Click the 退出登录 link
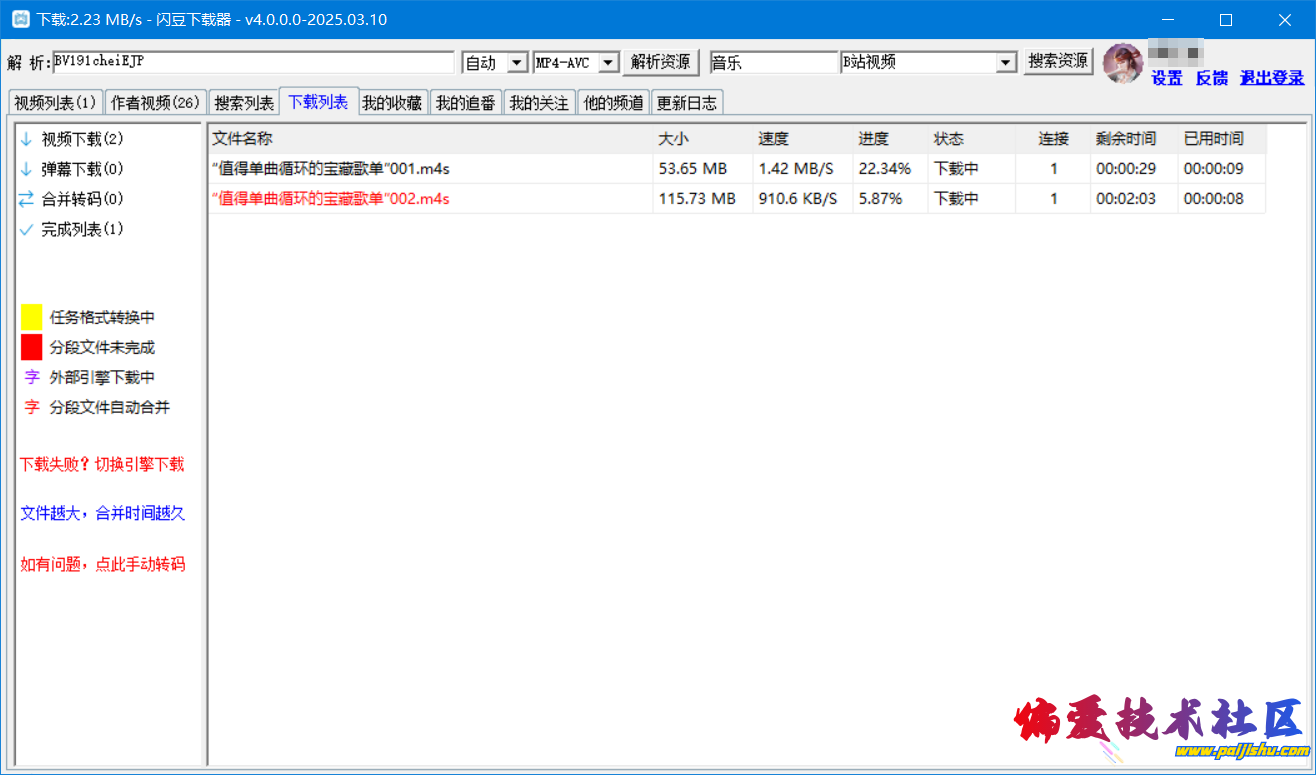Viewport: 1316px width, 775px height. click(x=1272, y=78)
